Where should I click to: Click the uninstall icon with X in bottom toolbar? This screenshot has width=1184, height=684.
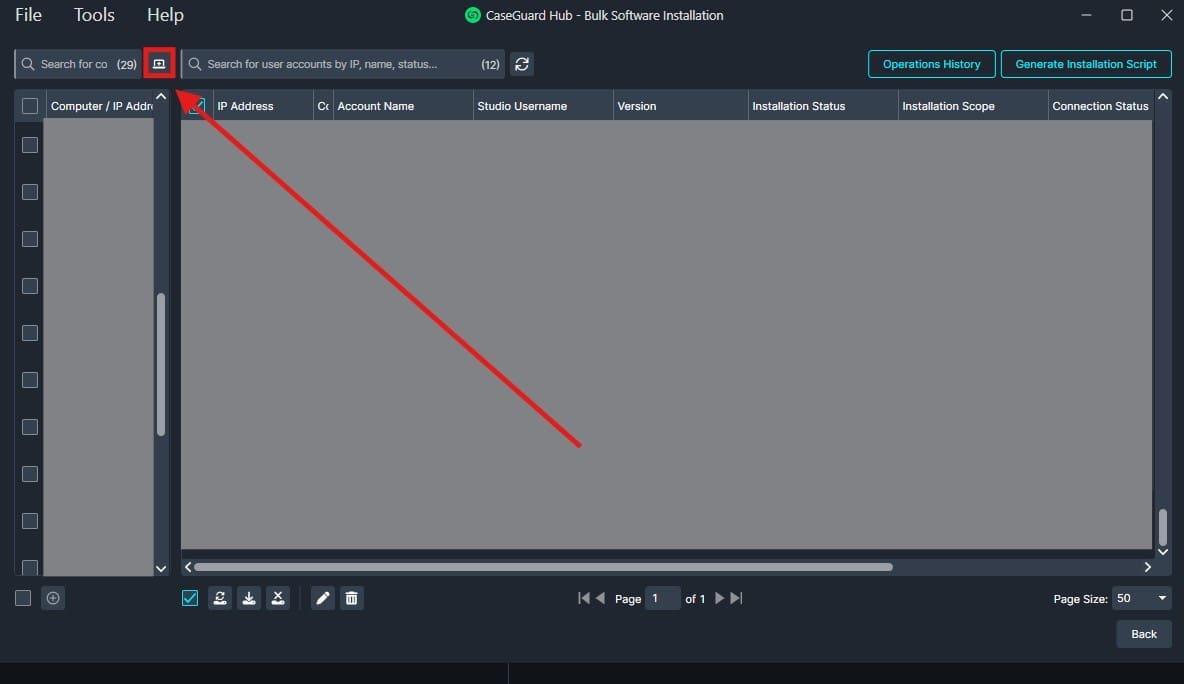278,598
